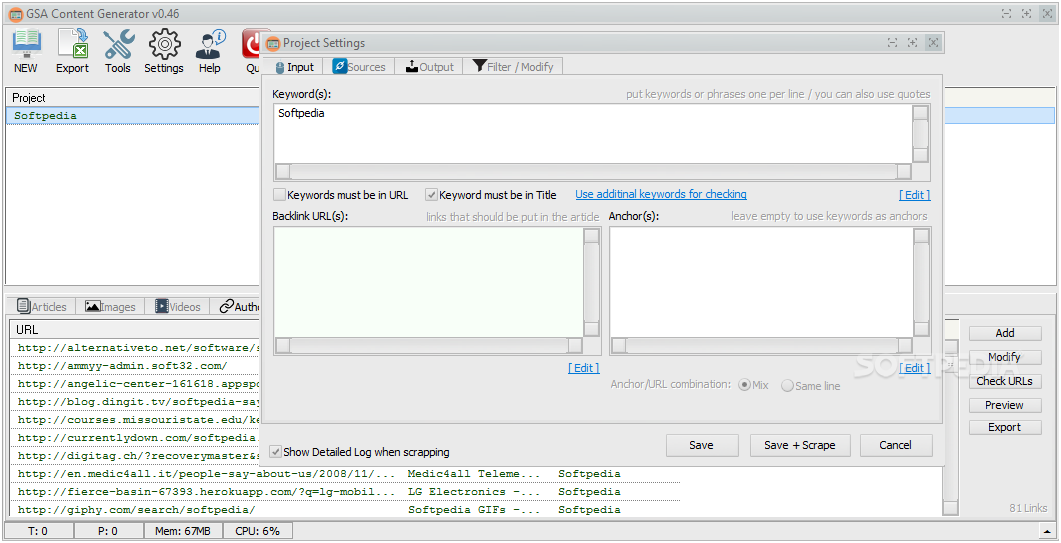Toggle Keyword must be in Title checkbox
The height and width of the screenshot is (543, 1061).
tap(431, 195)
